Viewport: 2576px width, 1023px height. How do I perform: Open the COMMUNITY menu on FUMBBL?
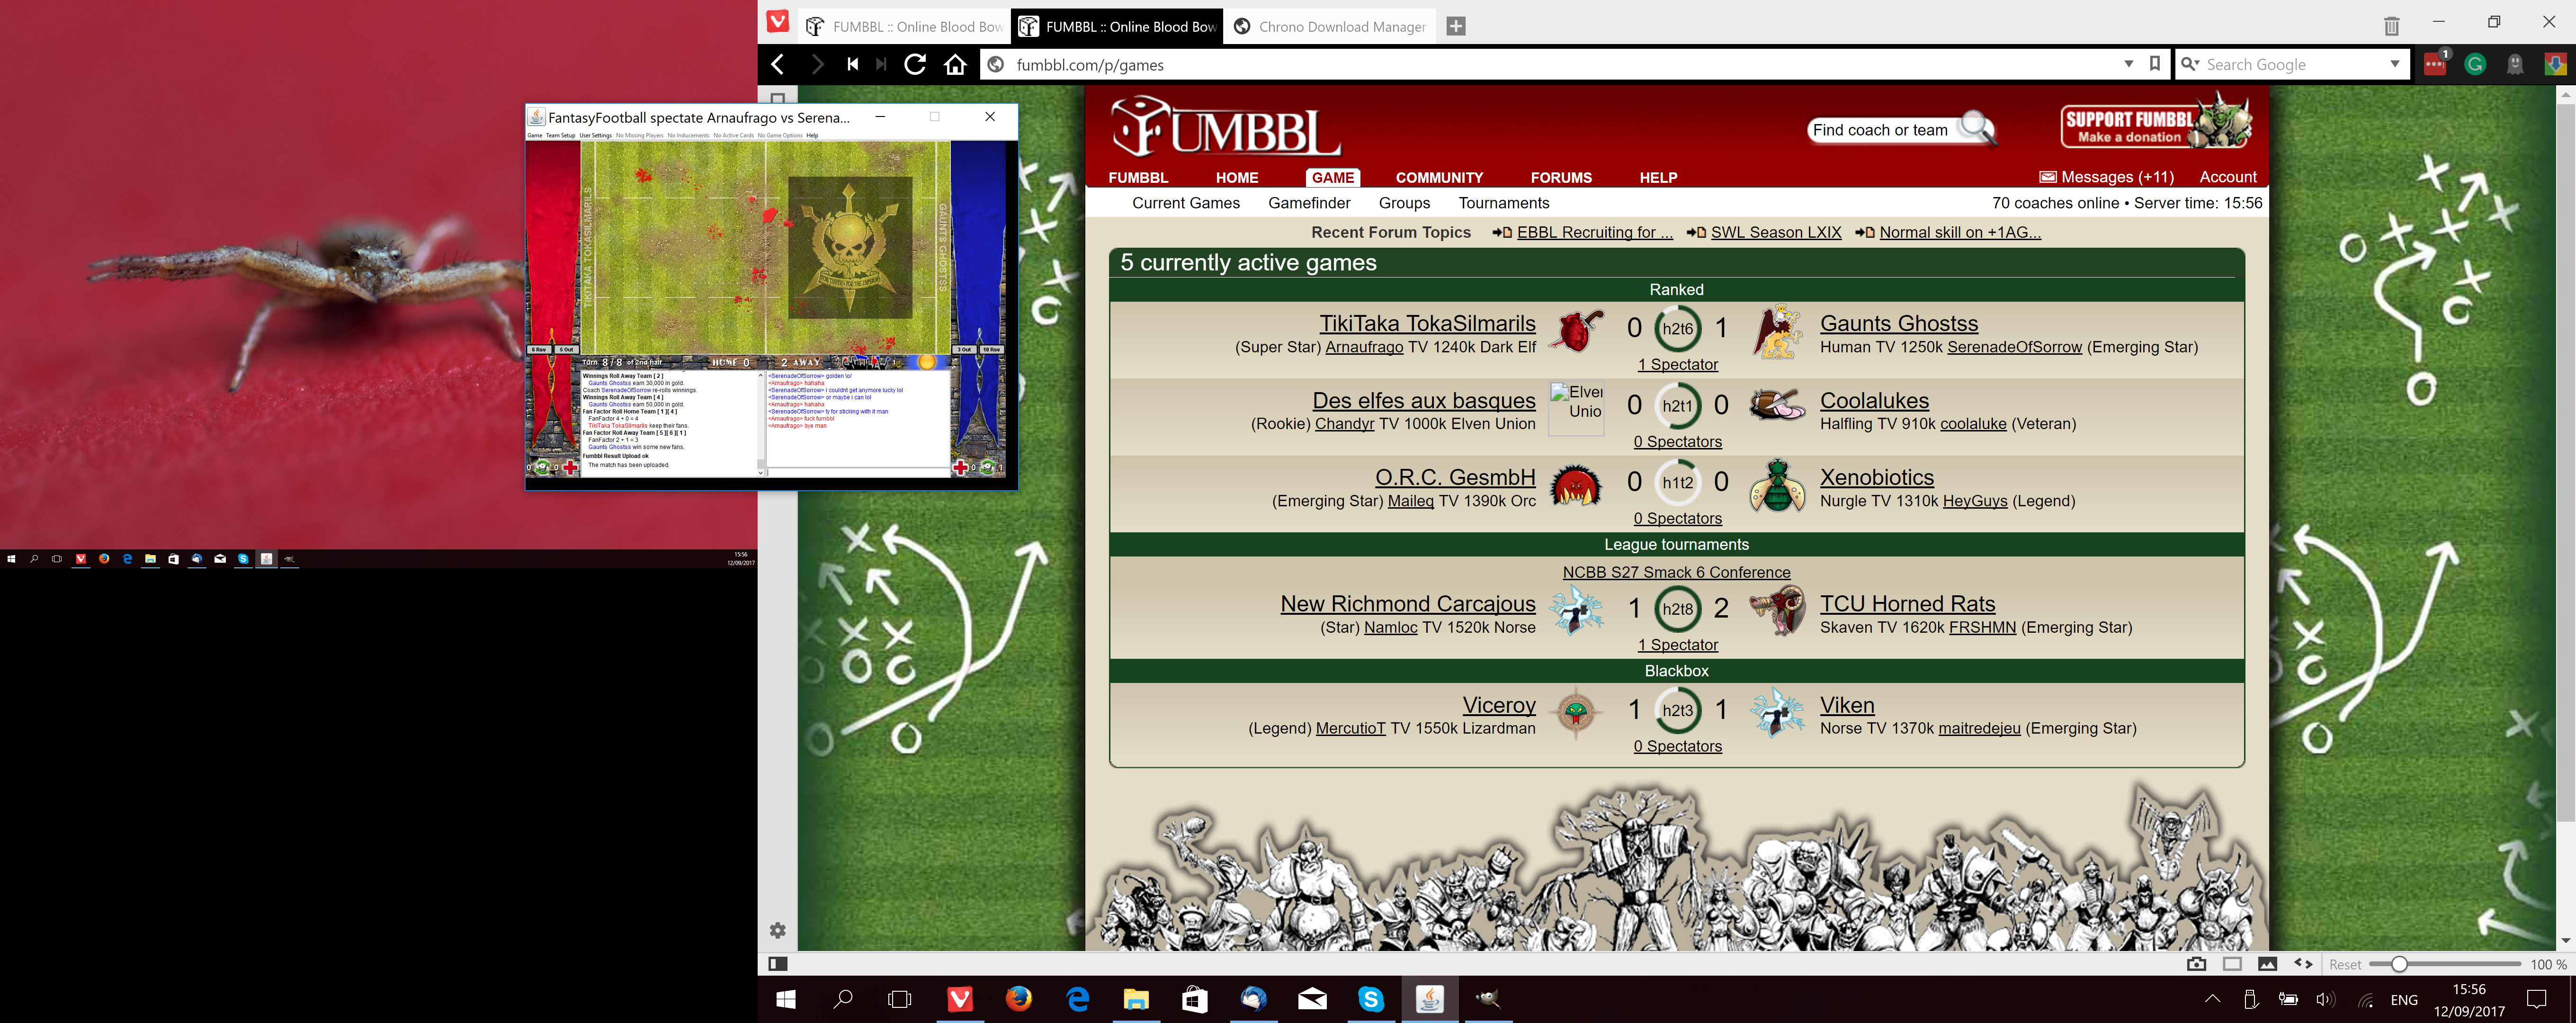click(1439, 177)
